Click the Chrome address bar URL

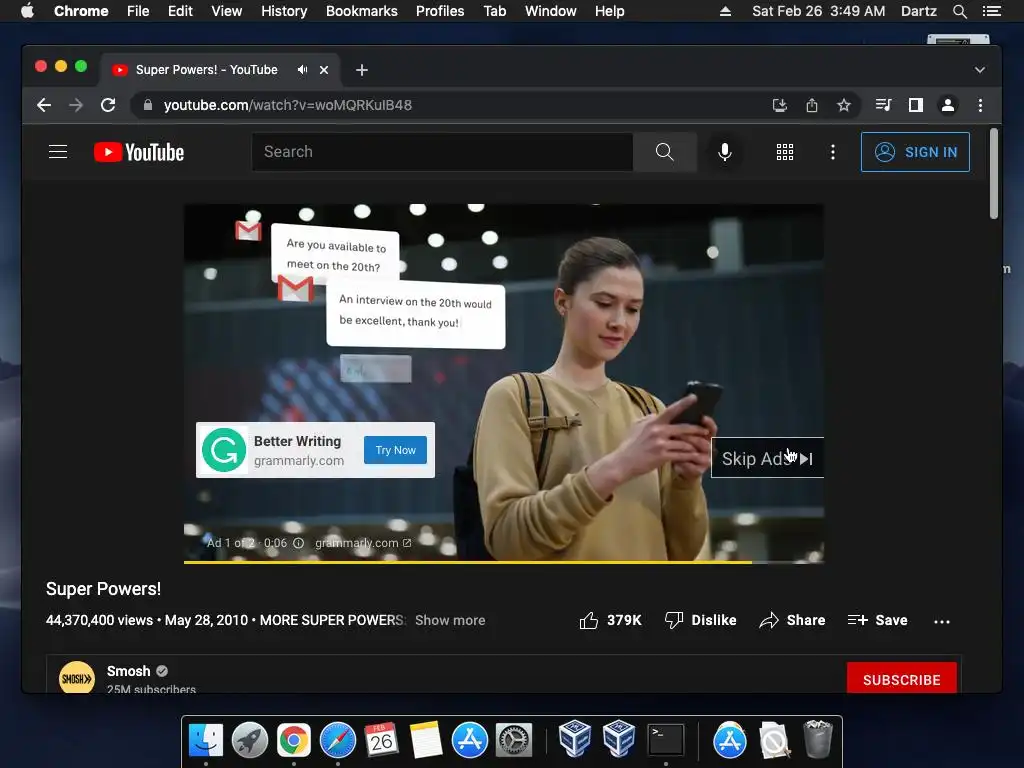[x=287, y=105]
